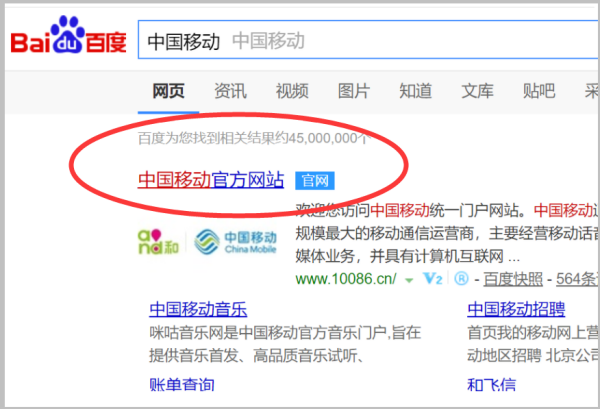The height and width of the screenshot is (409, 600).
Task: Click the green 'and 和' brand logo
Action: tap(158, 242)
